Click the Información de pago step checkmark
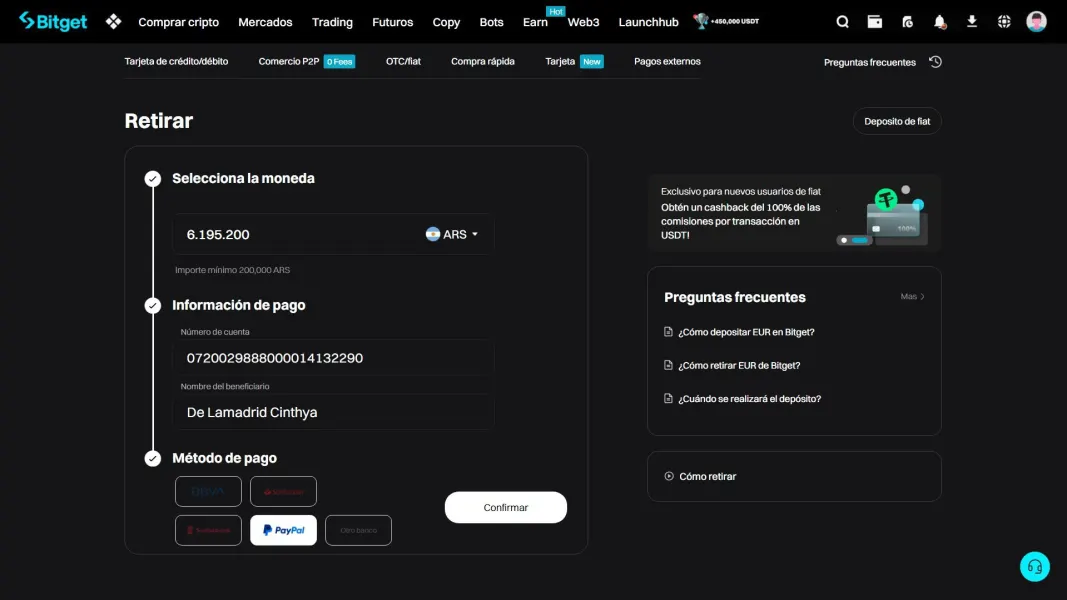1067x600 pixels. (152, 305)
